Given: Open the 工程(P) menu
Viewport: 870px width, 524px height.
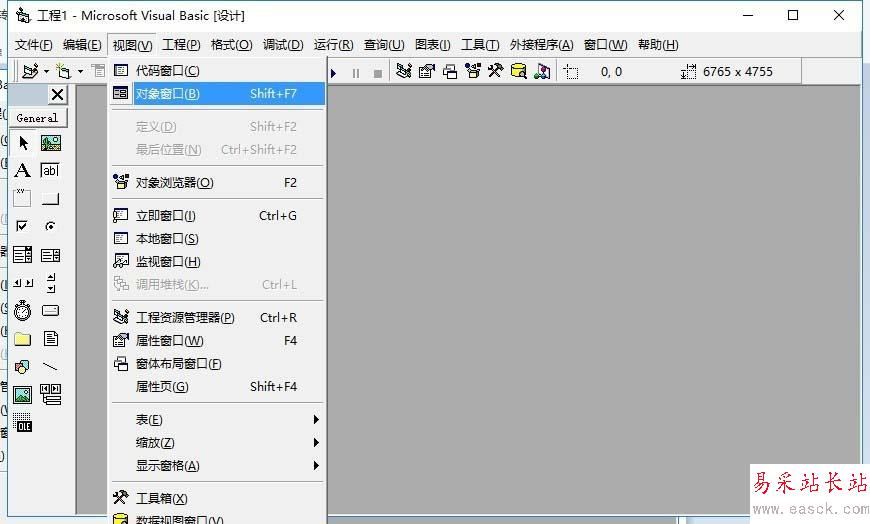Looking at the screenshot, I should click(181, 45).
